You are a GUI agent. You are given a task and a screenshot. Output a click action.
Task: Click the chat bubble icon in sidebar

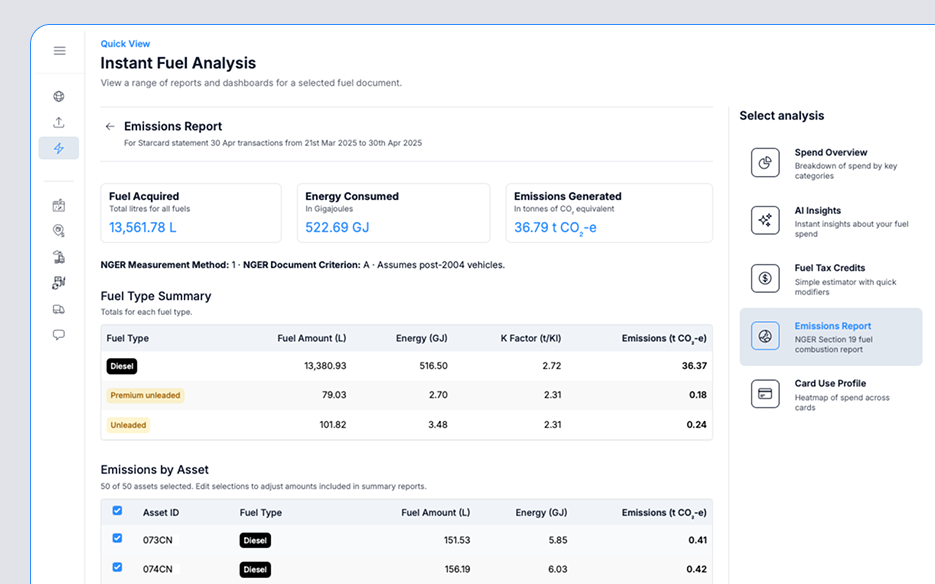click(x=59, y=335)
